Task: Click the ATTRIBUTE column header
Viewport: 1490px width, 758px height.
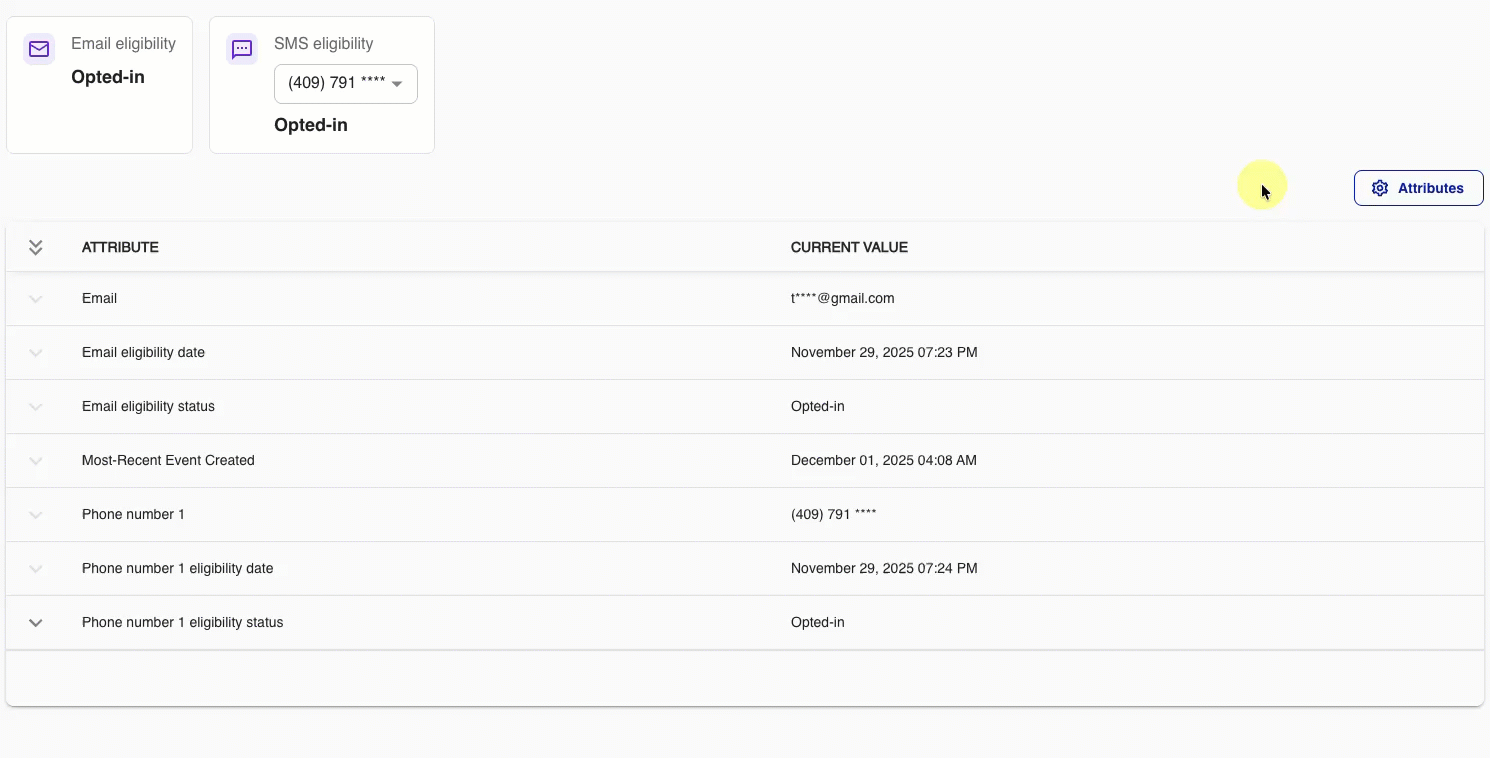Action: (x=120, y=247)
